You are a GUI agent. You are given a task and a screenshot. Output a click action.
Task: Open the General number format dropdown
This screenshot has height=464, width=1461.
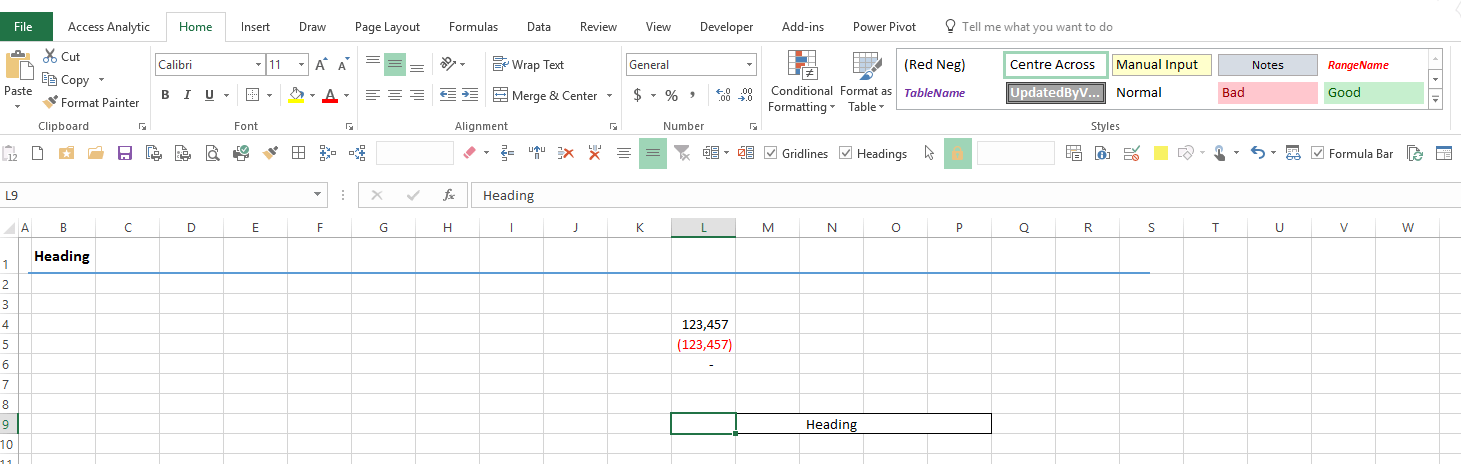(750, 65)
